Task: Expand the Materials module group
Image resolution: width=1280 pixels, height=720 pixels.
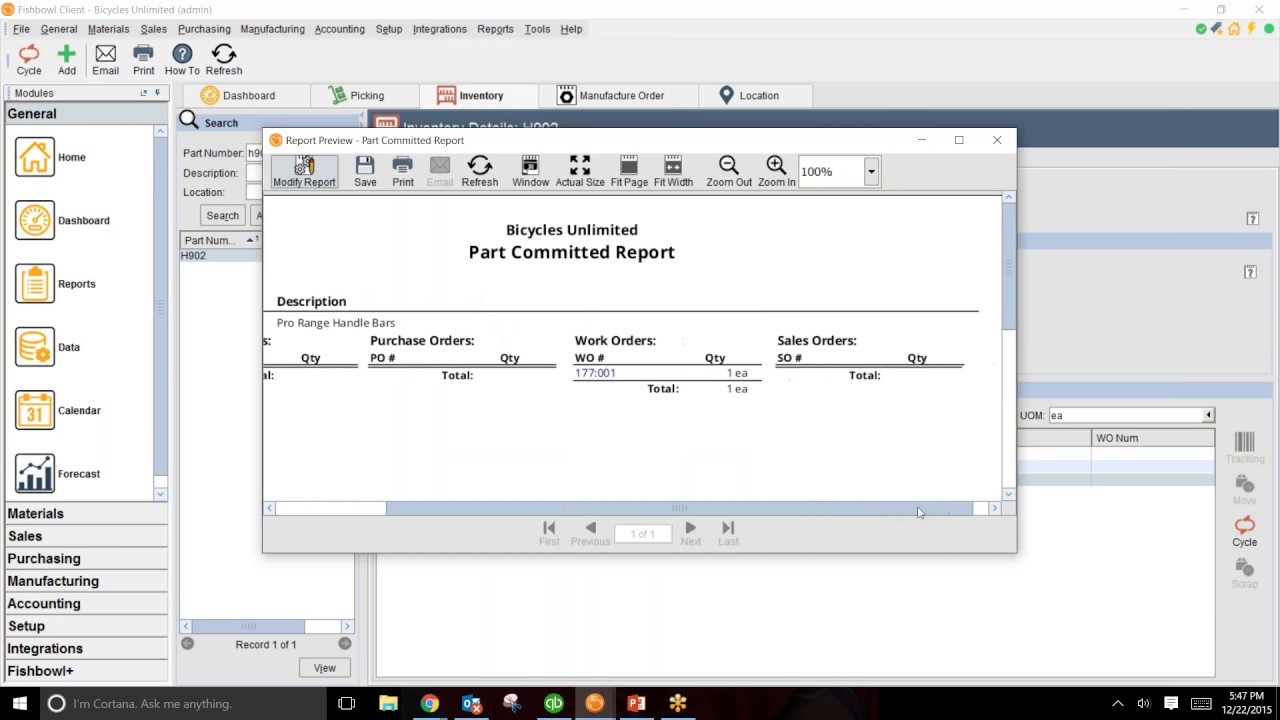Action: click(86, 514)
